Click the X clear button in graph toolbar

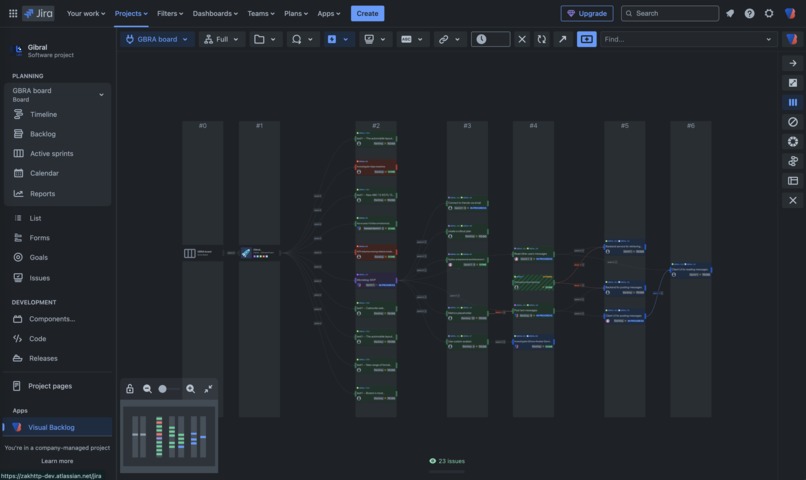[522, 39]
